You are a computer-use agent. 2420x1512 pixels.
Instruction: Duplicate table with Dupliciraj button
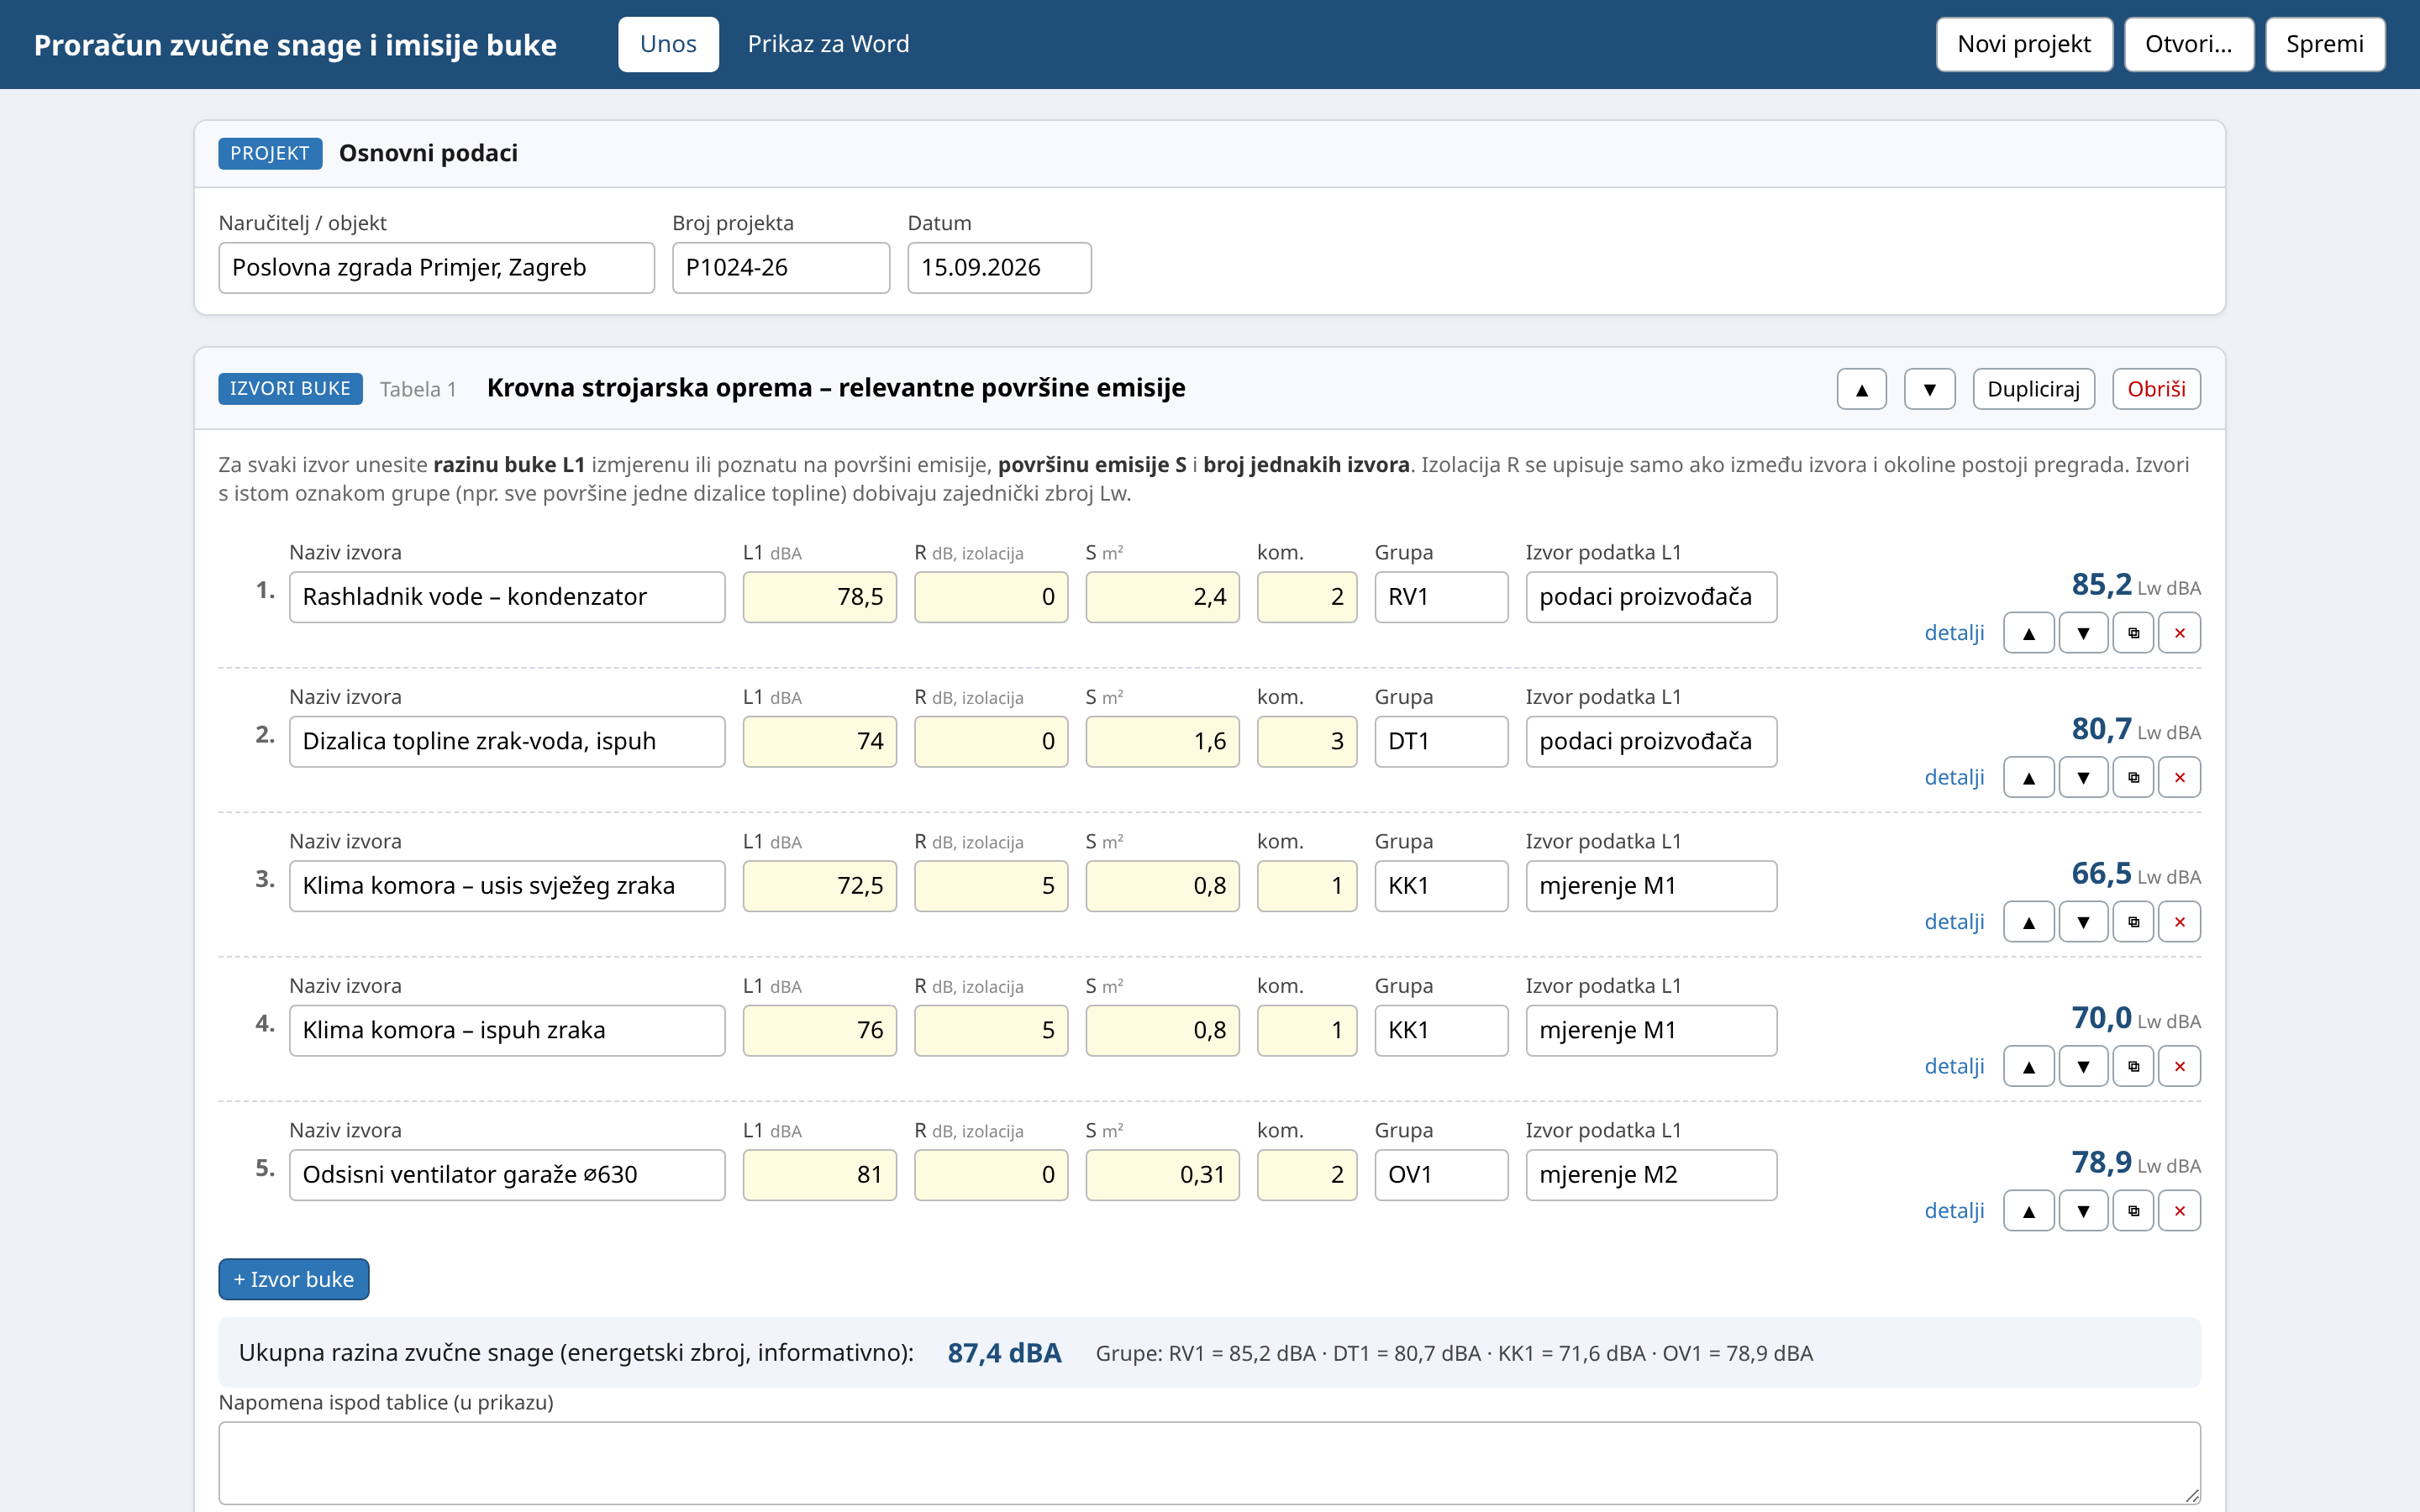tap(2033, 389)
